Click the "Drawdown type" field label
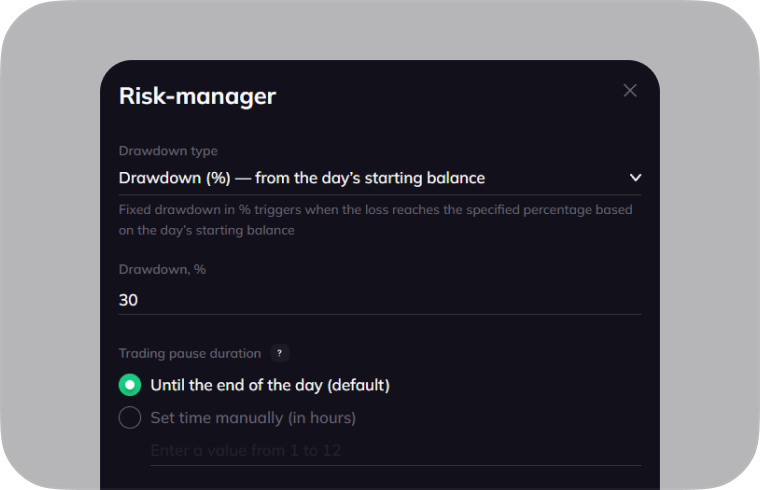The image size is (760, 490). point(168,151)
